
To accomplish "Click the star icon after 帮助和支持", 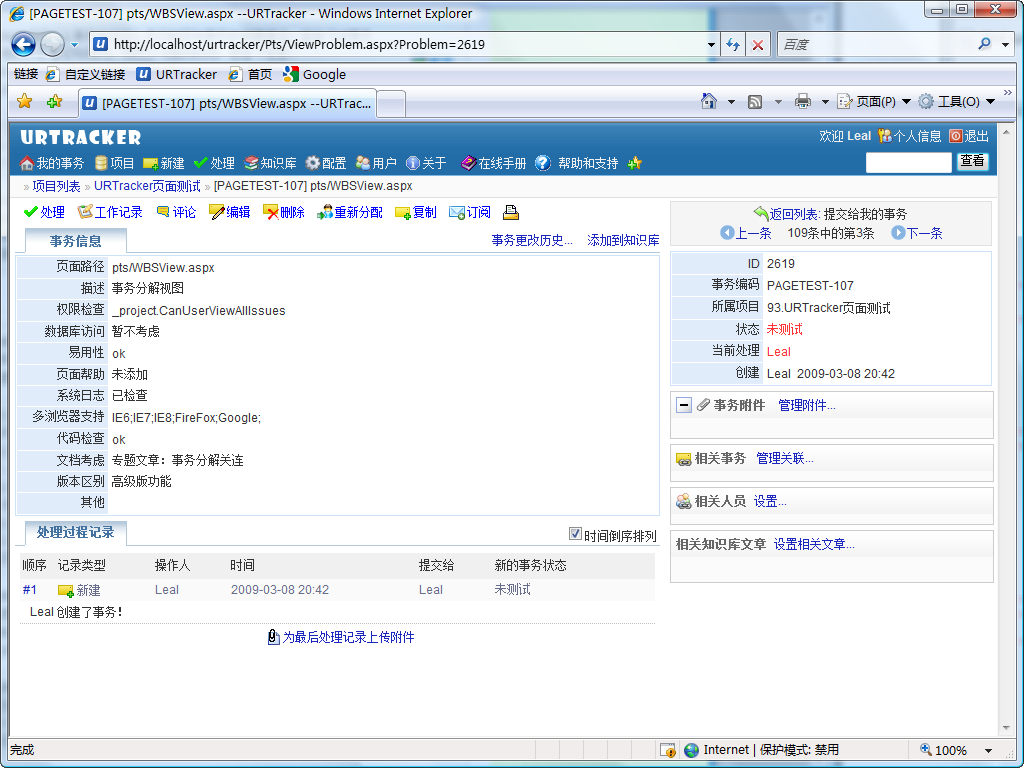I will coord(635,163).
